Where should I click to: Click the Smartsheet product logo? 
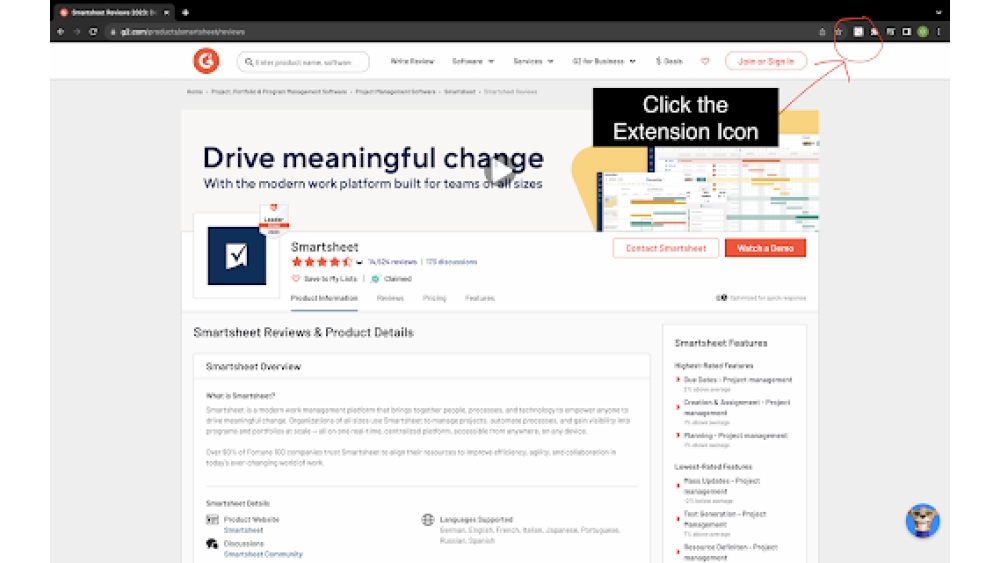pyautogui.click(x=237, y=256)
